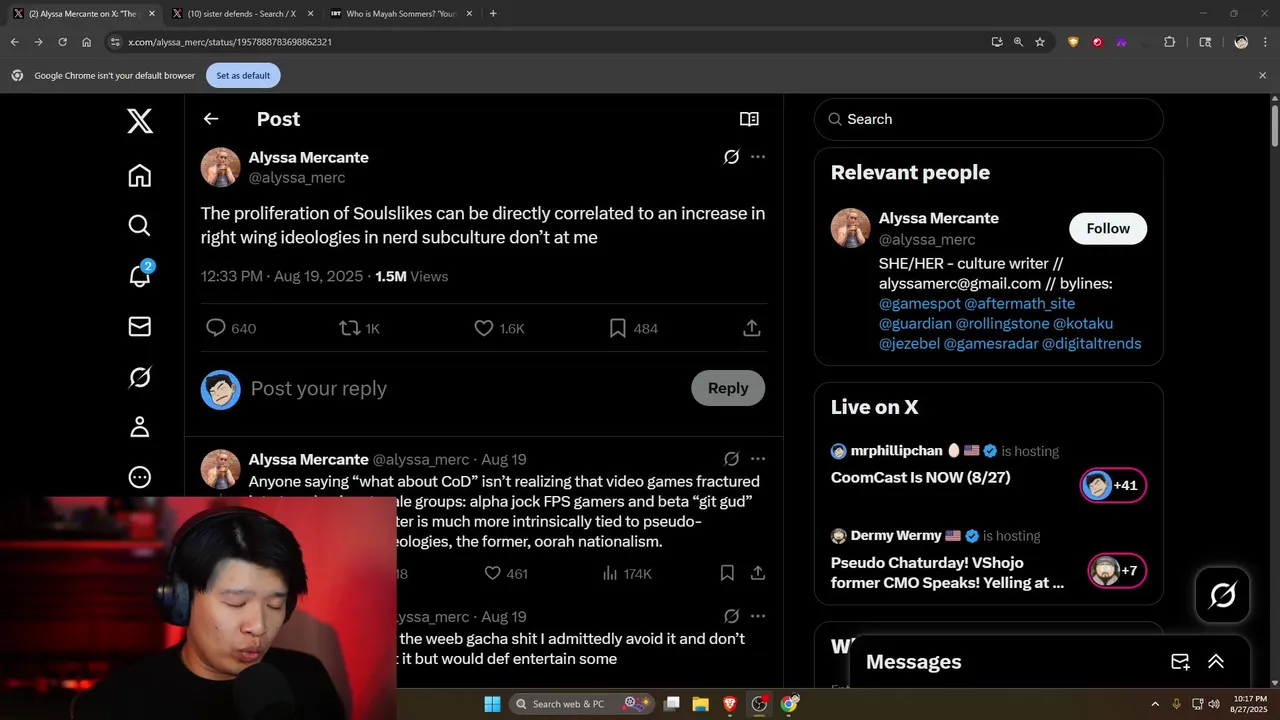
Task: Open more menu on first reply
Action: [x=758, y=459]
